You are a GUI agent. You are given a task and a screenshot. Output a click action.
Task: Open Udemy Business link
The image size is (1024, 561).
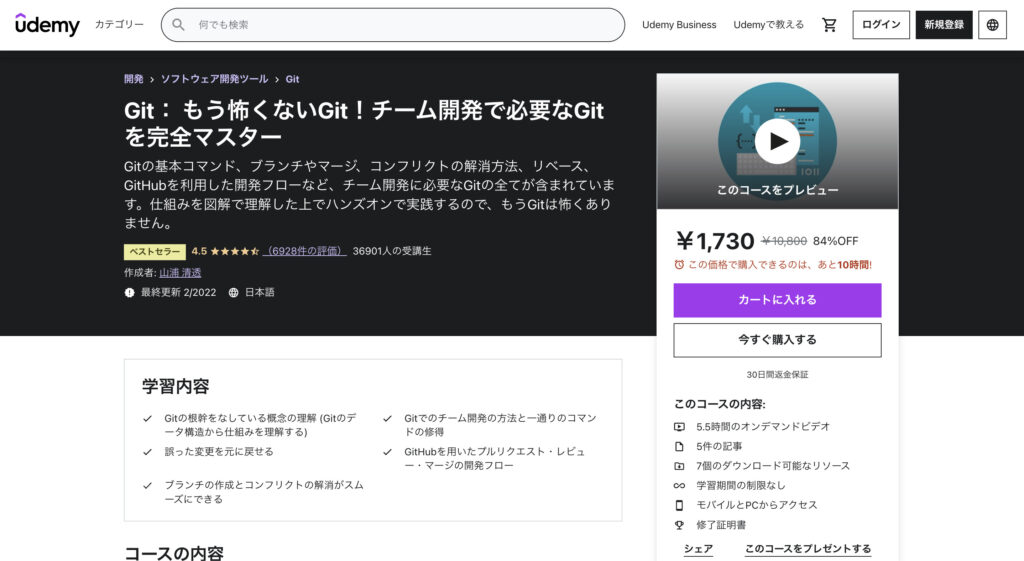[x=679, y=25]
